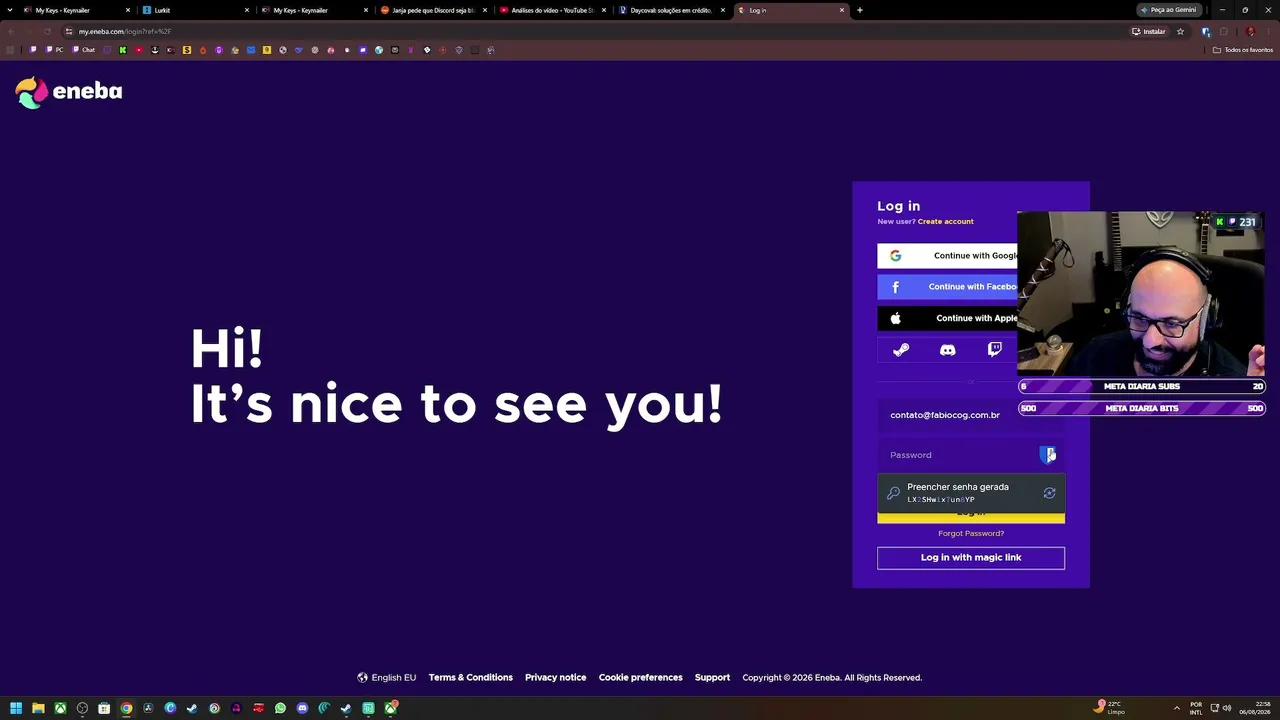Image resolution: width=1280 pixels, height=720 pixels.
Task: Regenerate the suggested password
Action: 1049,493
